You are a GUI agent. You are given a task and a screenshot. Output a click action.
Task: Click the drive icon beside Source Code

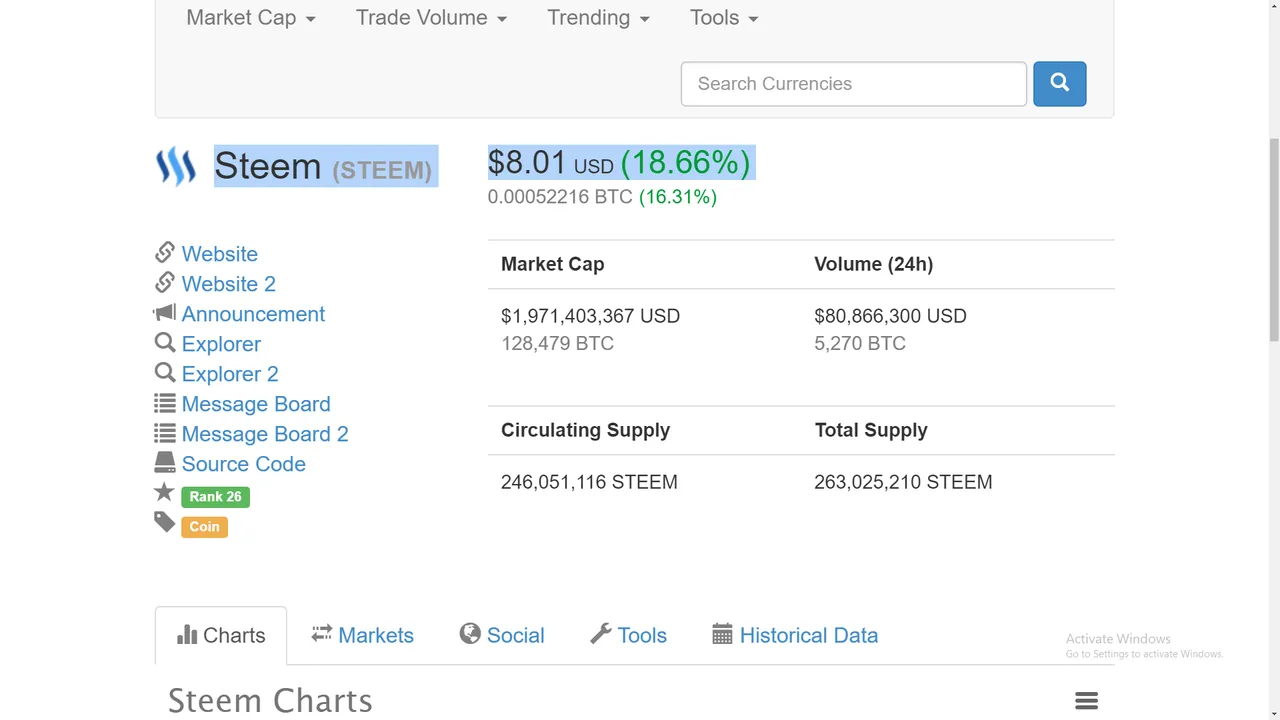165,462
